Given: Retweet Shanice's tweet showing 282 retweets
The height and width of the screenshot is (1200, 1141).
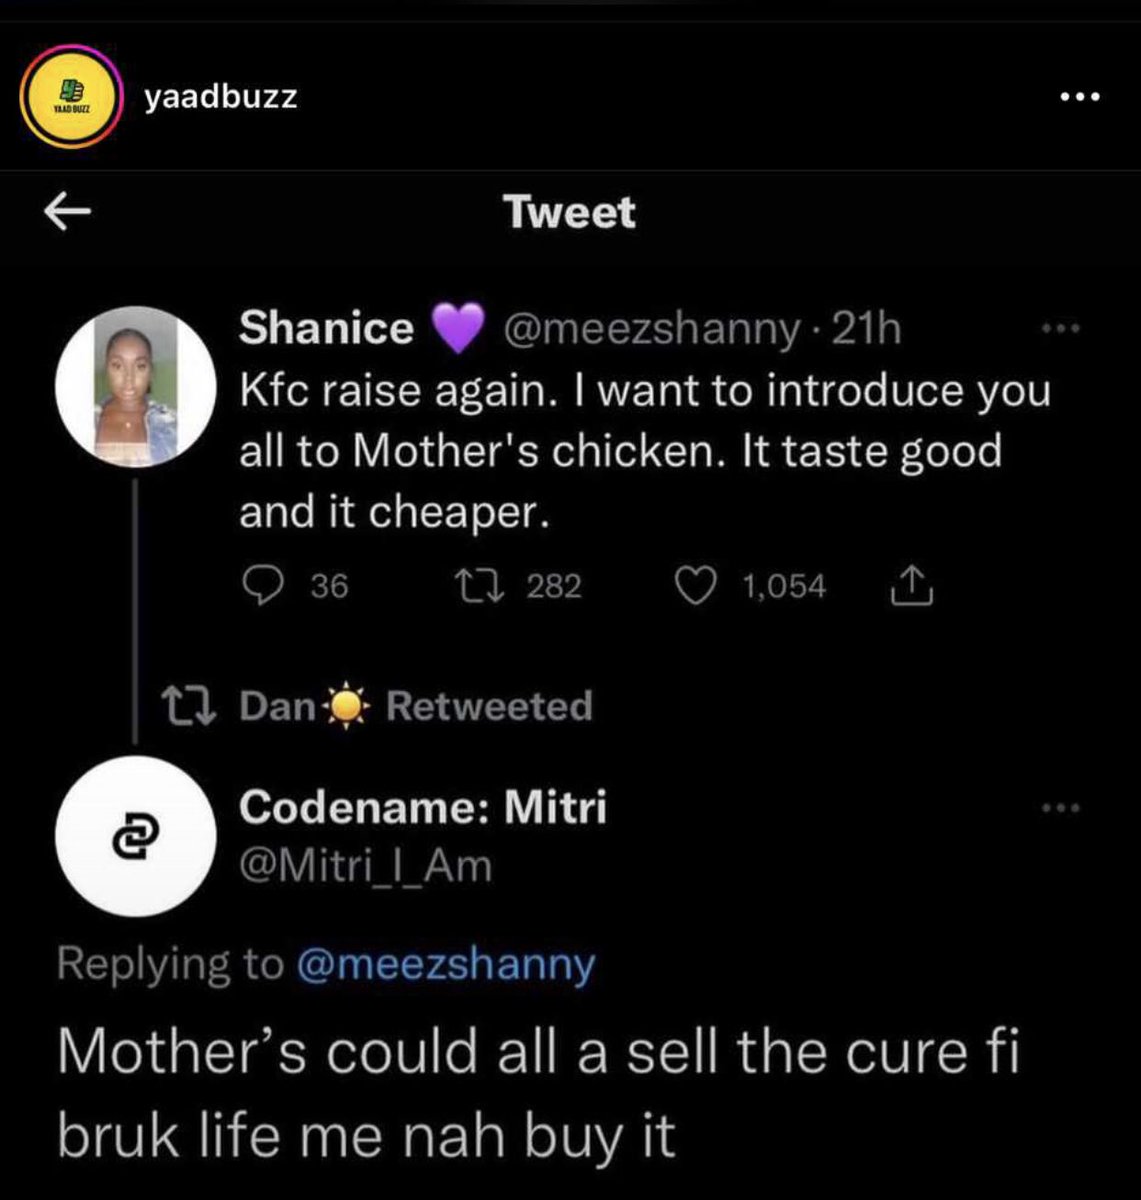Looking at the screenshot, I should pos(474,586).
